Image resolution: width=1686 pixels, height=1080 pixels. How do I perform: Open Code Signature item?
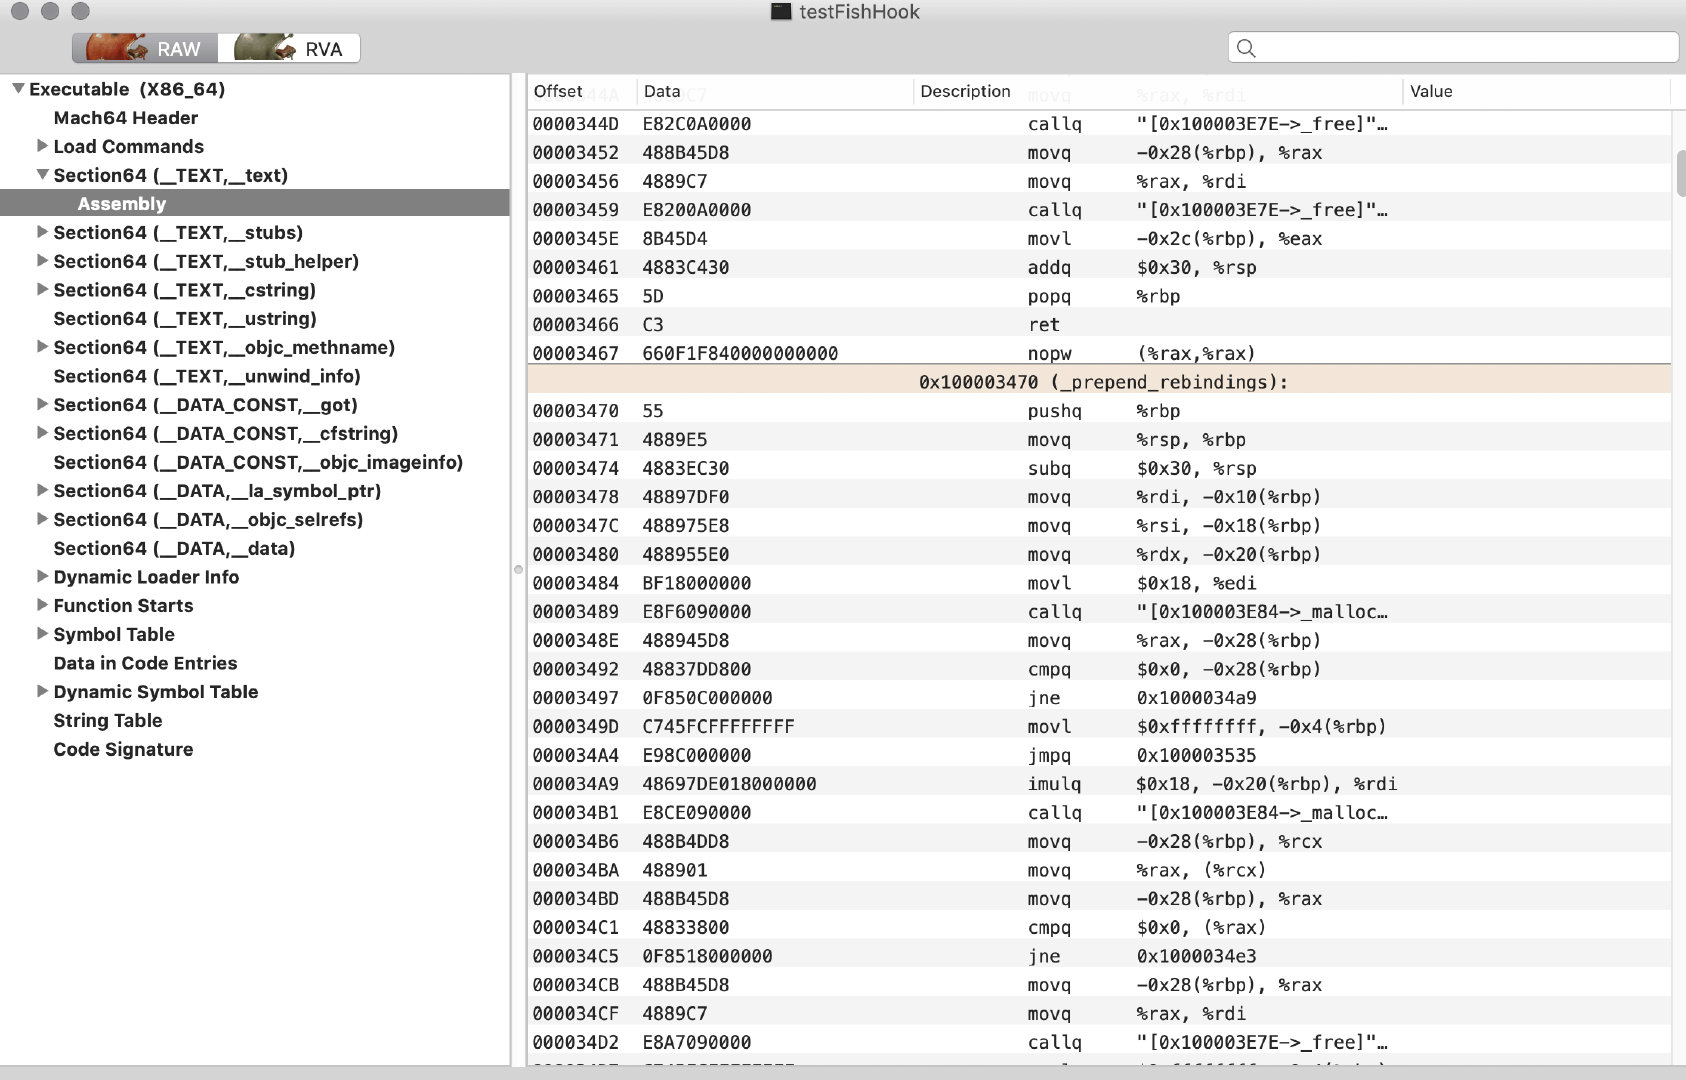[x=123, y=749]
